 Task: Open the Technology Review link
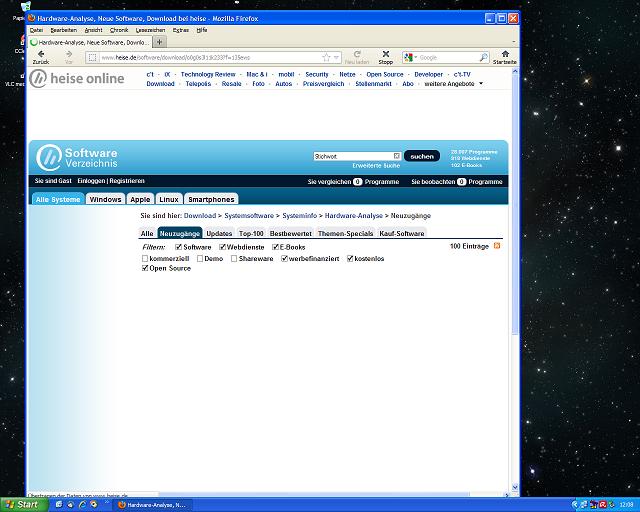pyautogui.click(x=208, y=74)
